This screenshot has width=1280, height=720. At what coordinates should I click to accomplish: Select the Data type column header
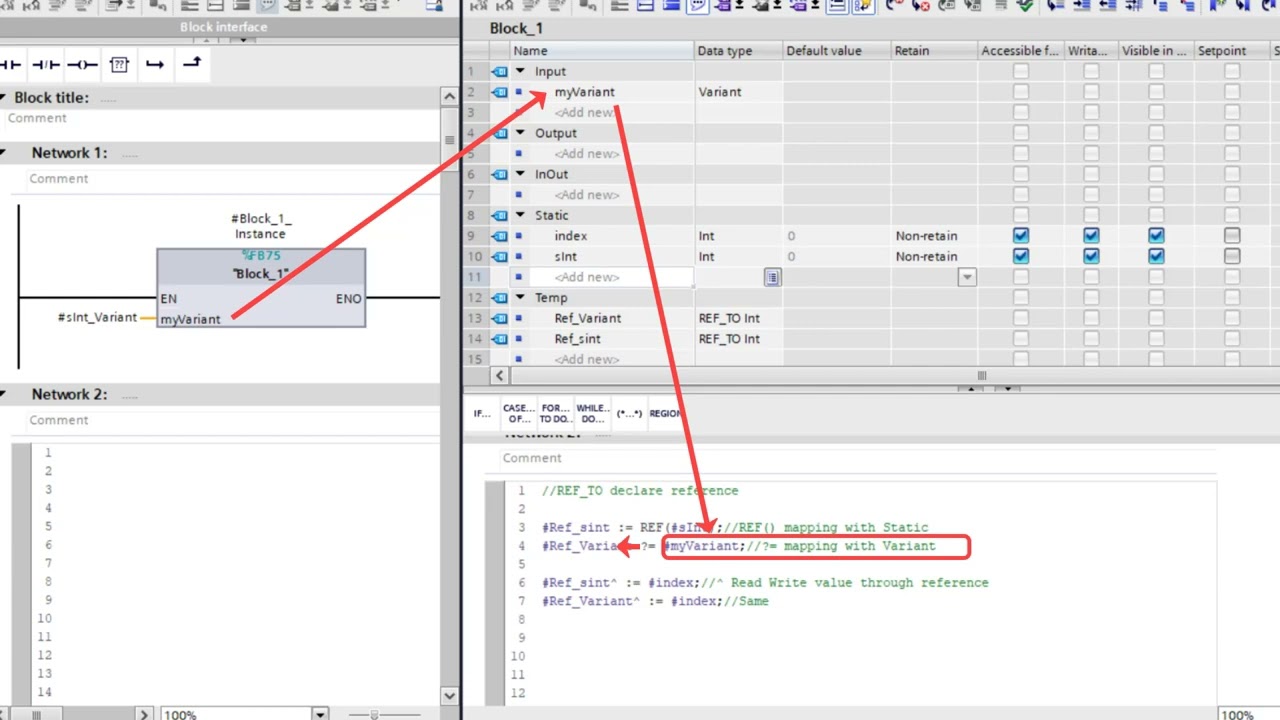tap(738, 50)
